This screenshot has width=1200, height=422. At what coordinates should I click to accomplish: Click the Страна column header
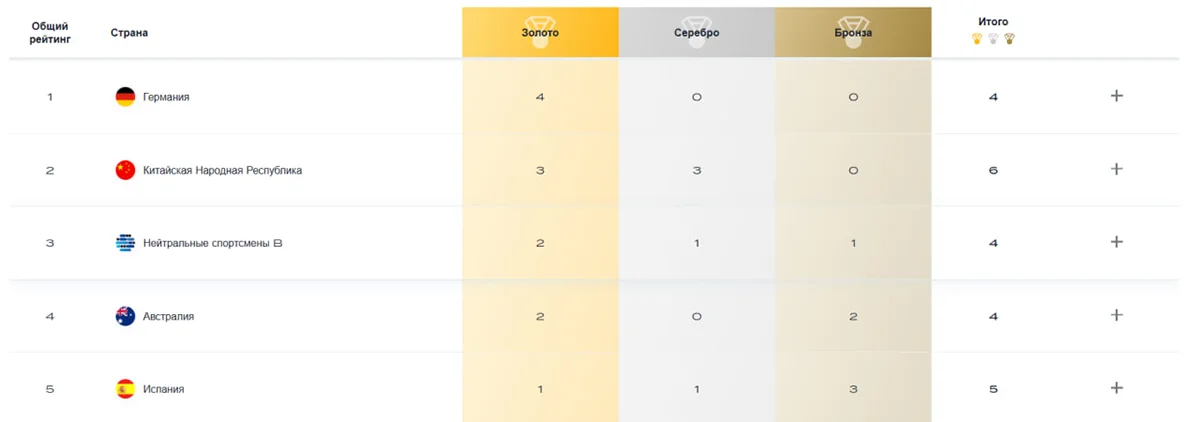[x=129, y=33]
